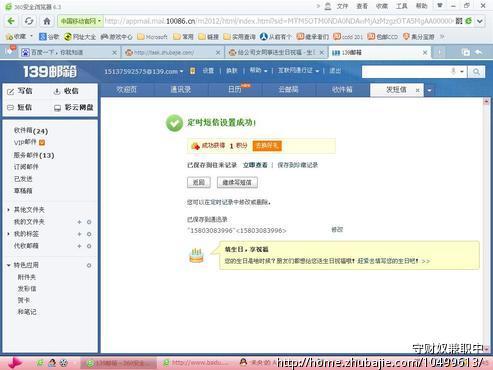Click the 写信 compose mail icon
Viewport: 493px width, 370px height.
(x=11, y=91)
